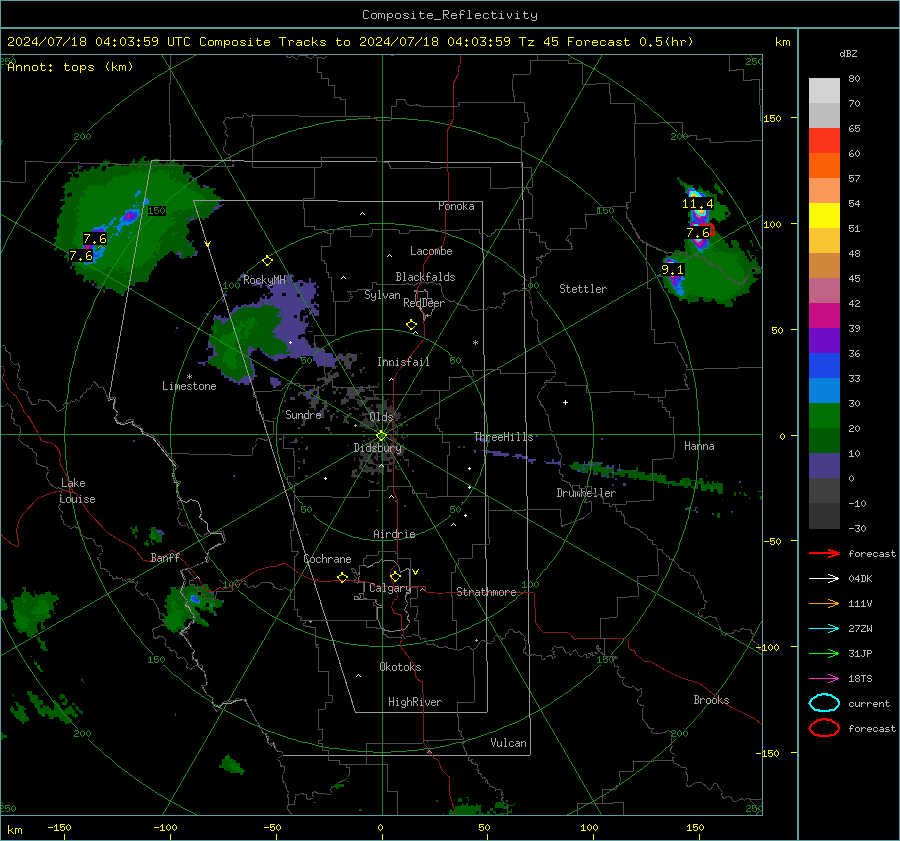This screenshot has width=900, height=841.
Task: Click the bright green 30-20 dBZ swatch
Action: tap(824, 416)
